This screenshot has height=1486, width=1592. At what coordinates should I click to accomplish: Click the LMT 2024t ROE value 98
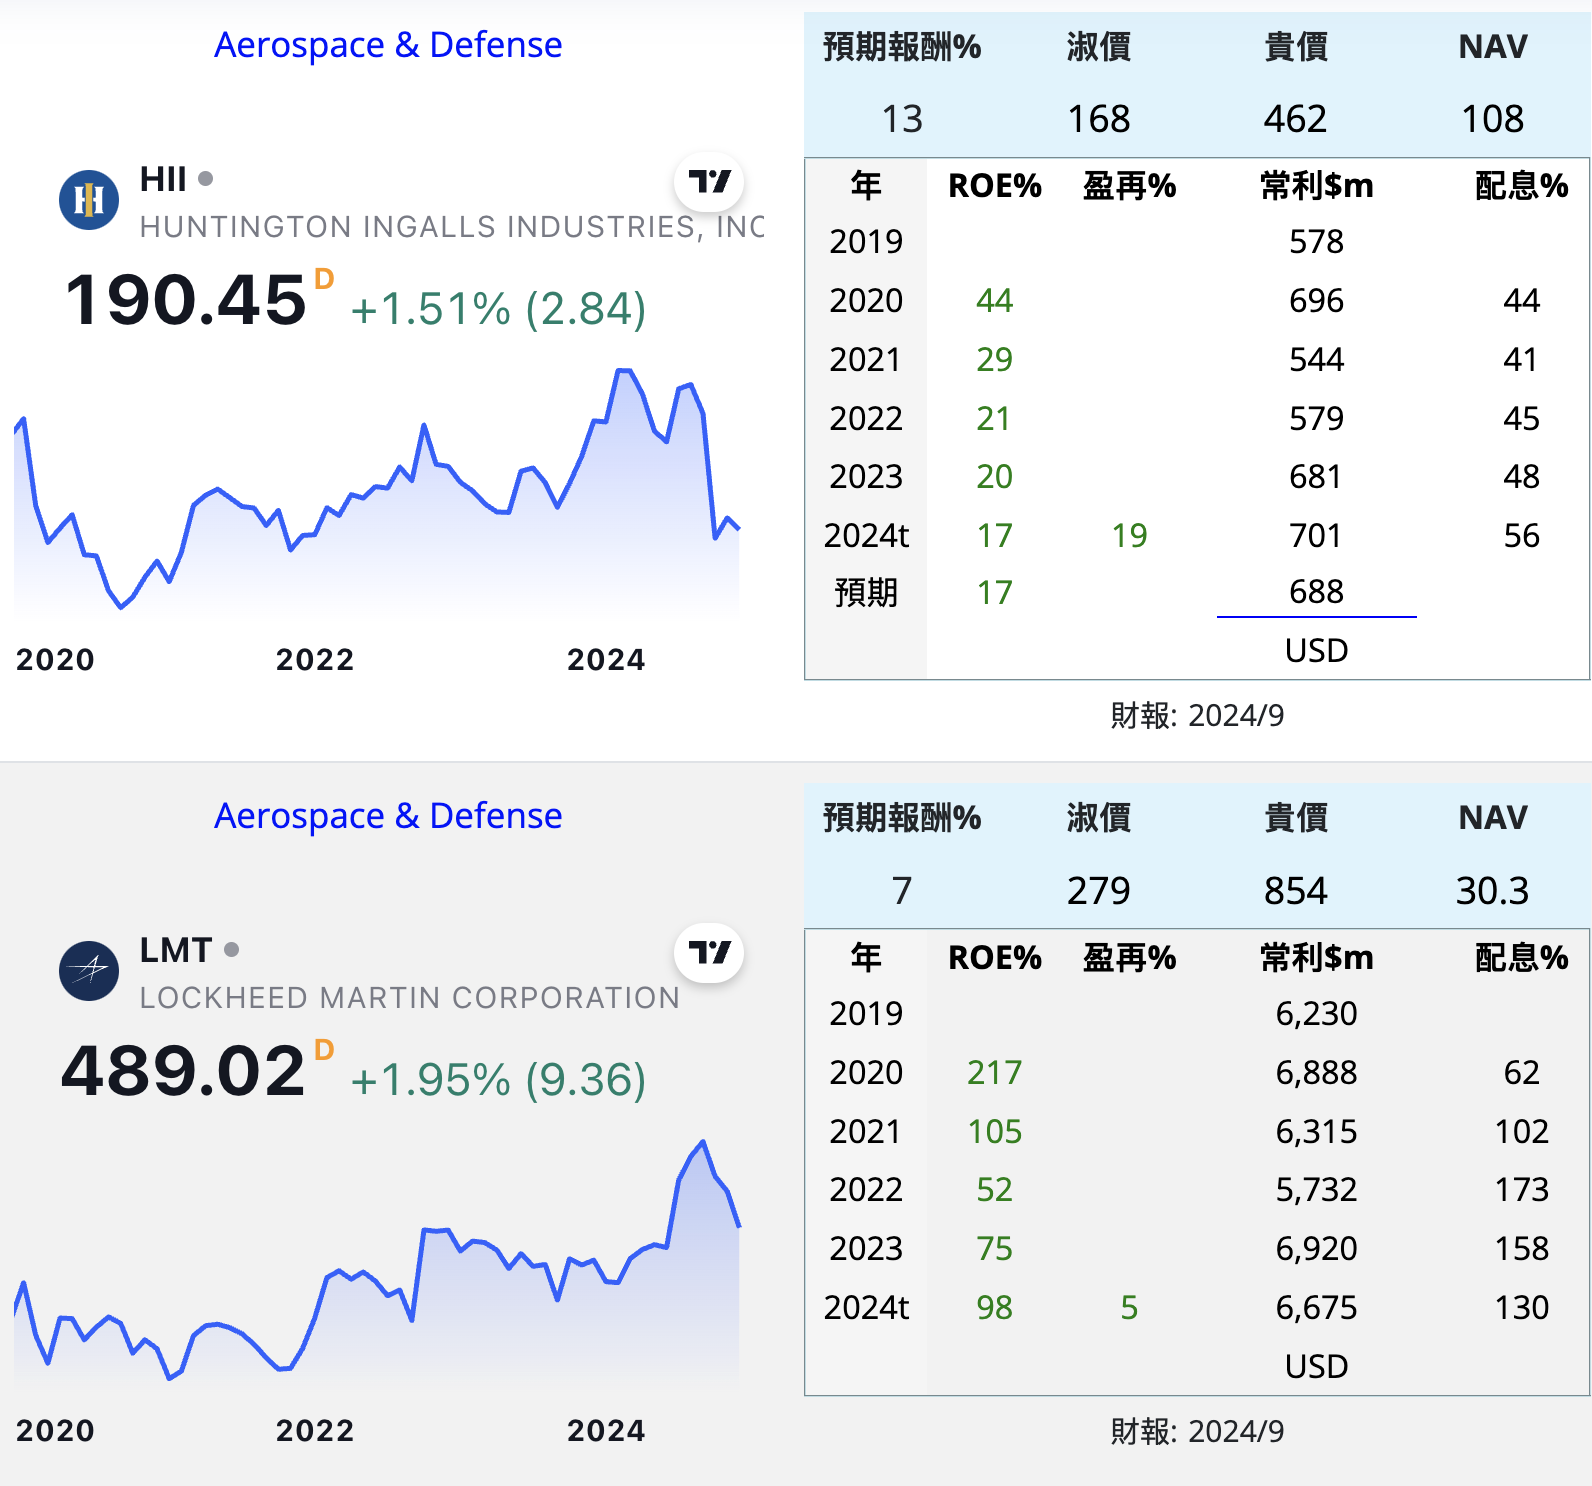[994, 1308]
